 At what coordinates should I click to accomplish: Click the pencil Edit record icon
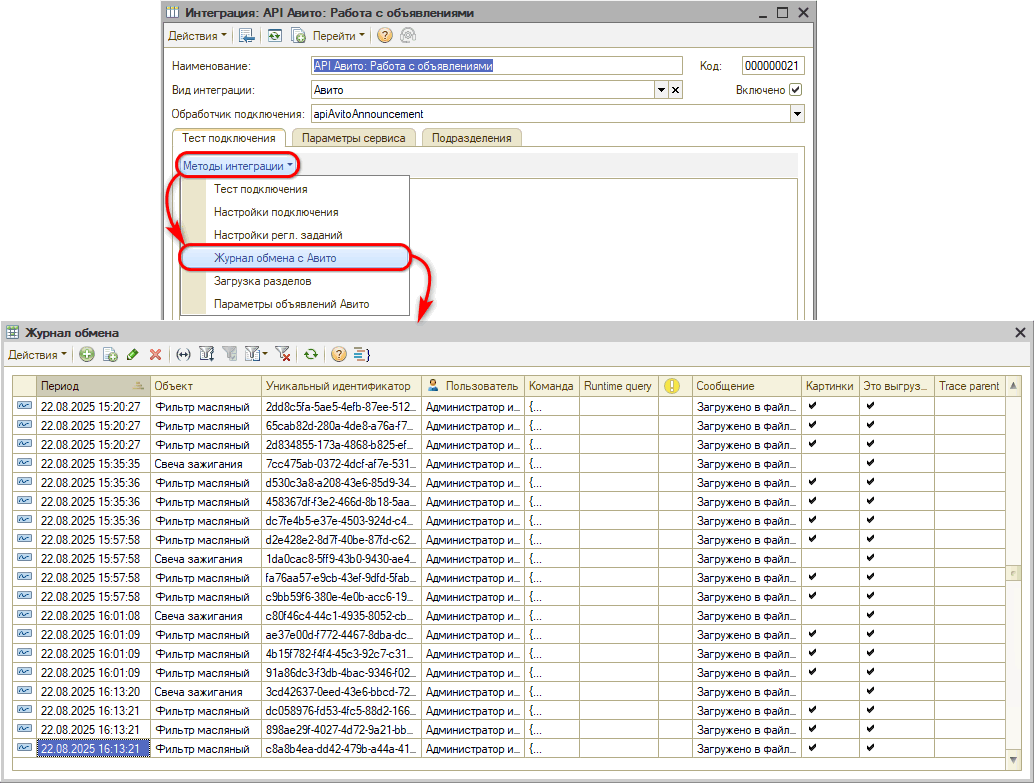[x=132, y=354]
